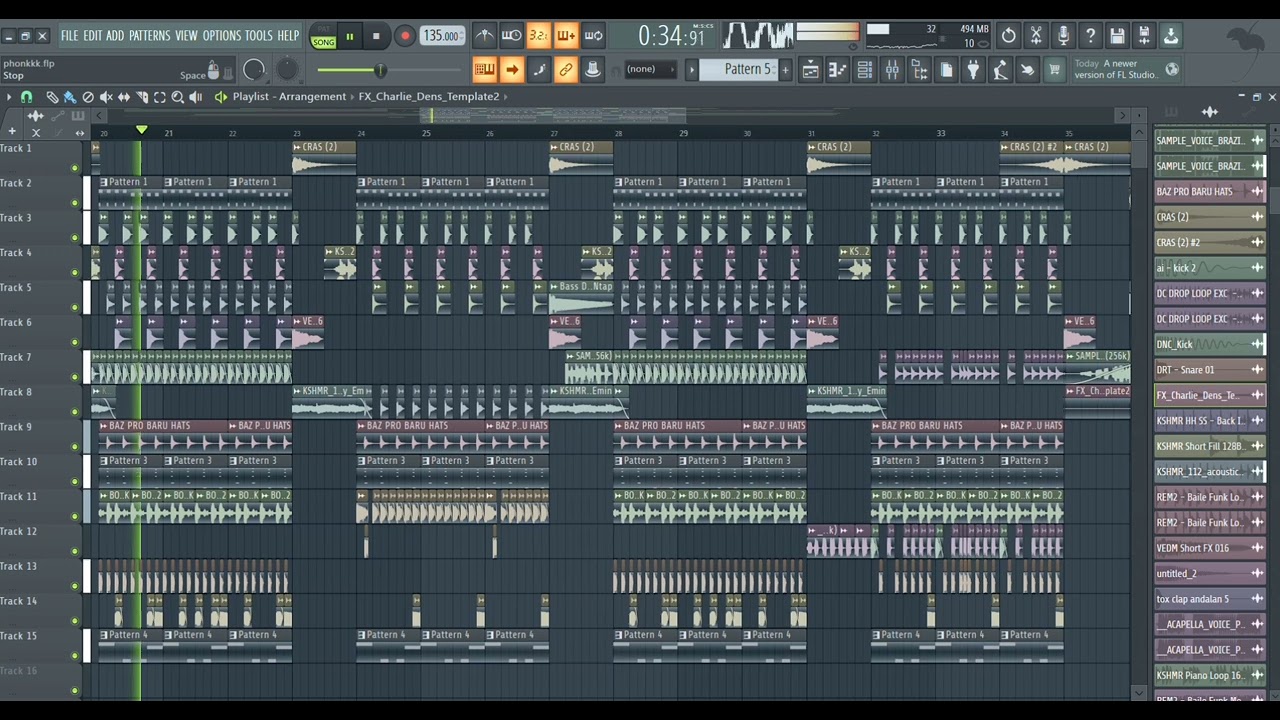The height and width of the screenshot is (720, 1280).
Task: Click the undo history circular arrow icon
Action: 1009,36
